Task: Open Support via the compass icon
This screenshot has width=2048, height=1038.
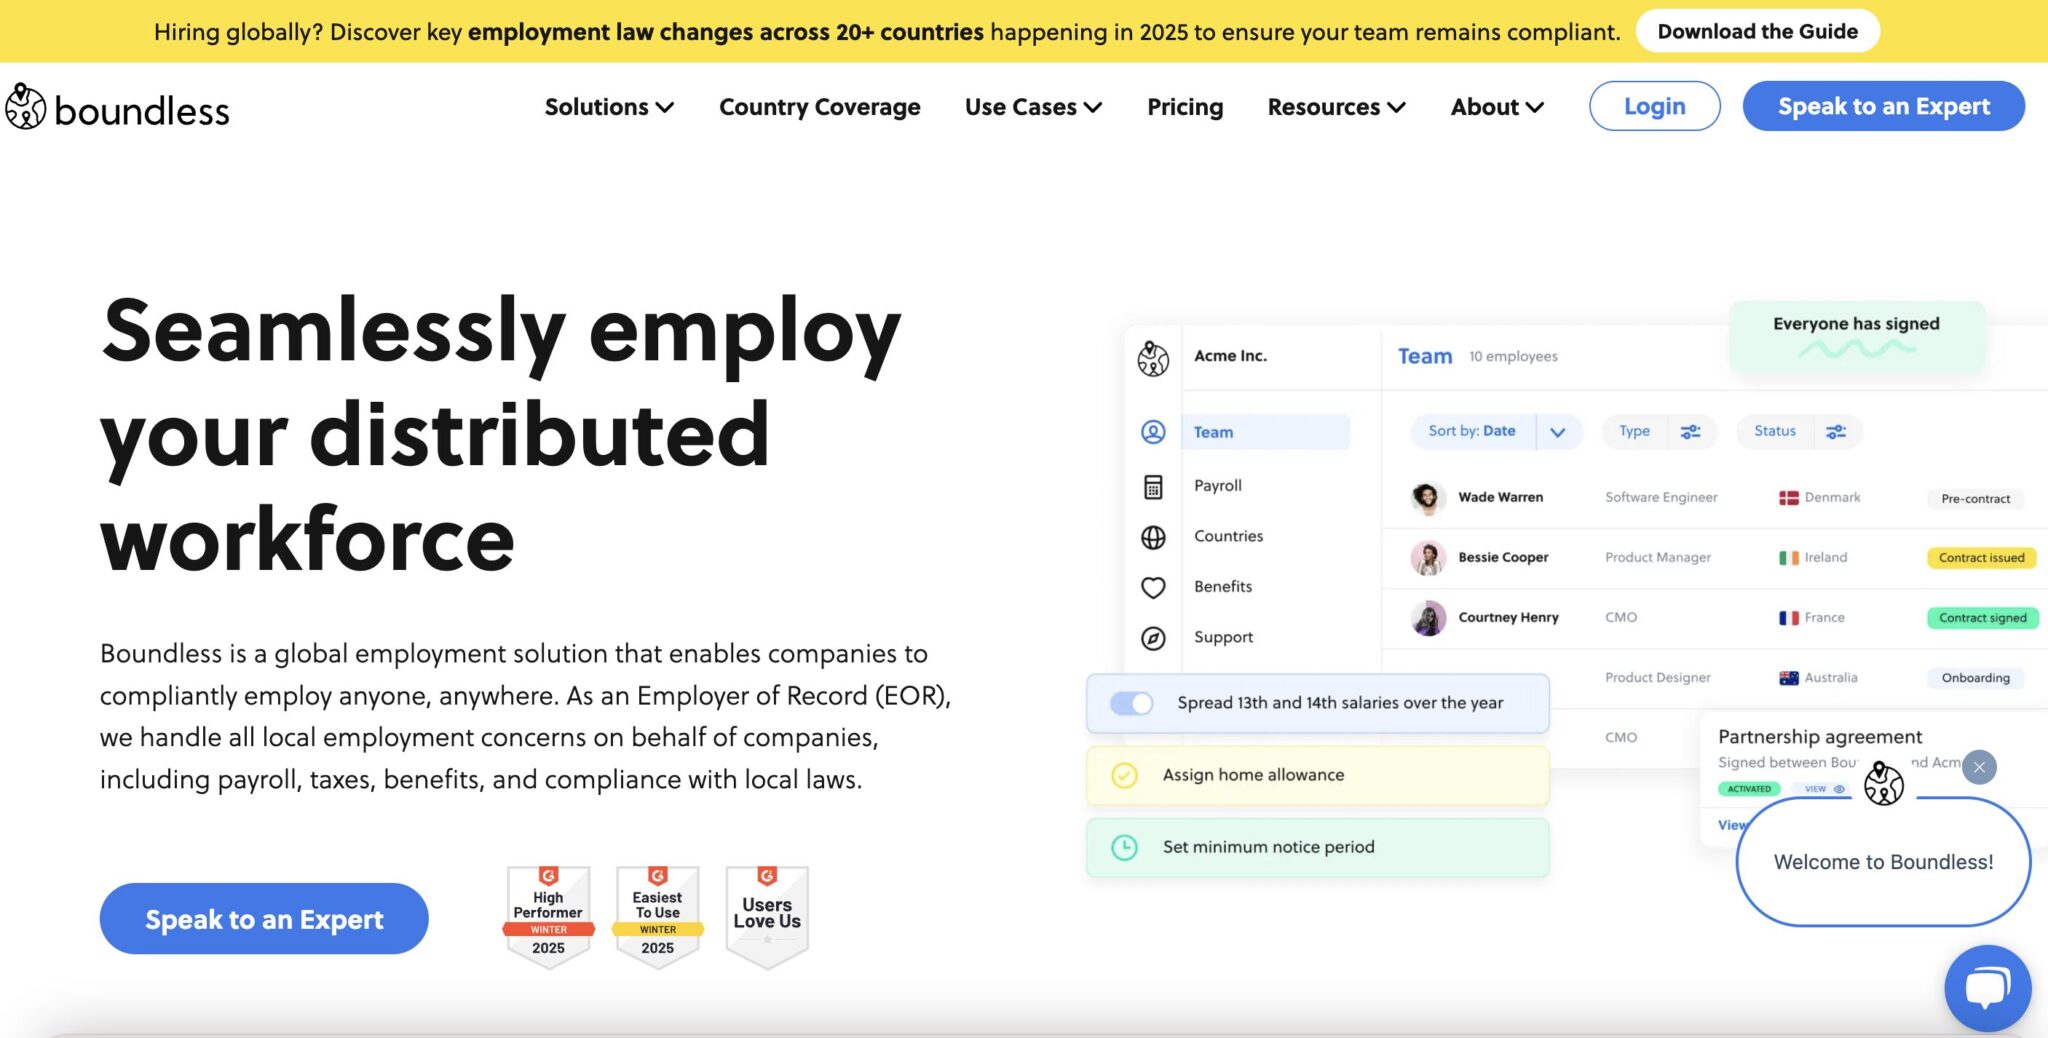Action: tap(1154, 637)
